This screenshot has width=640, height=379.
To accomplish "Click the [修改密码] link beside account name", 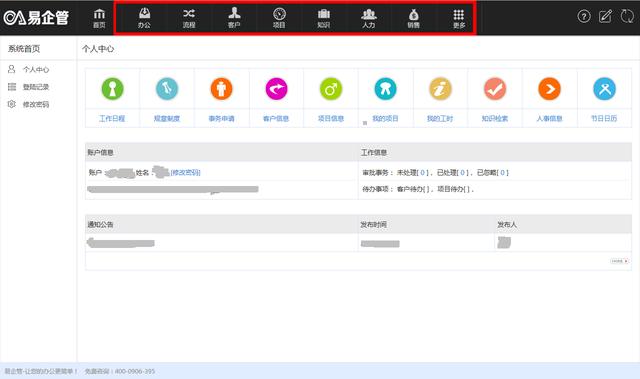I will tap(186, 173).
